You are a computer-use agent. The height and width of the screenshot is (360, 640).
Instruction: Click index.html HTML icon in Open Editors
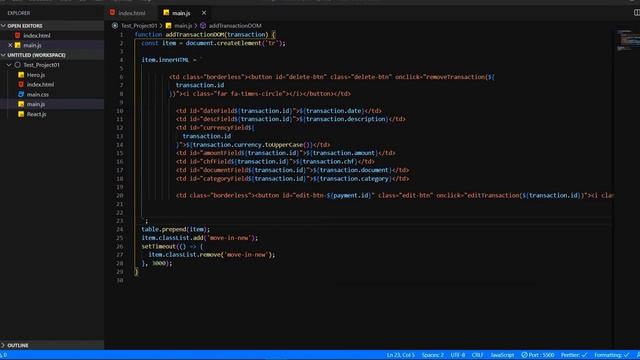pyautogui.click(x=18, y=36)
